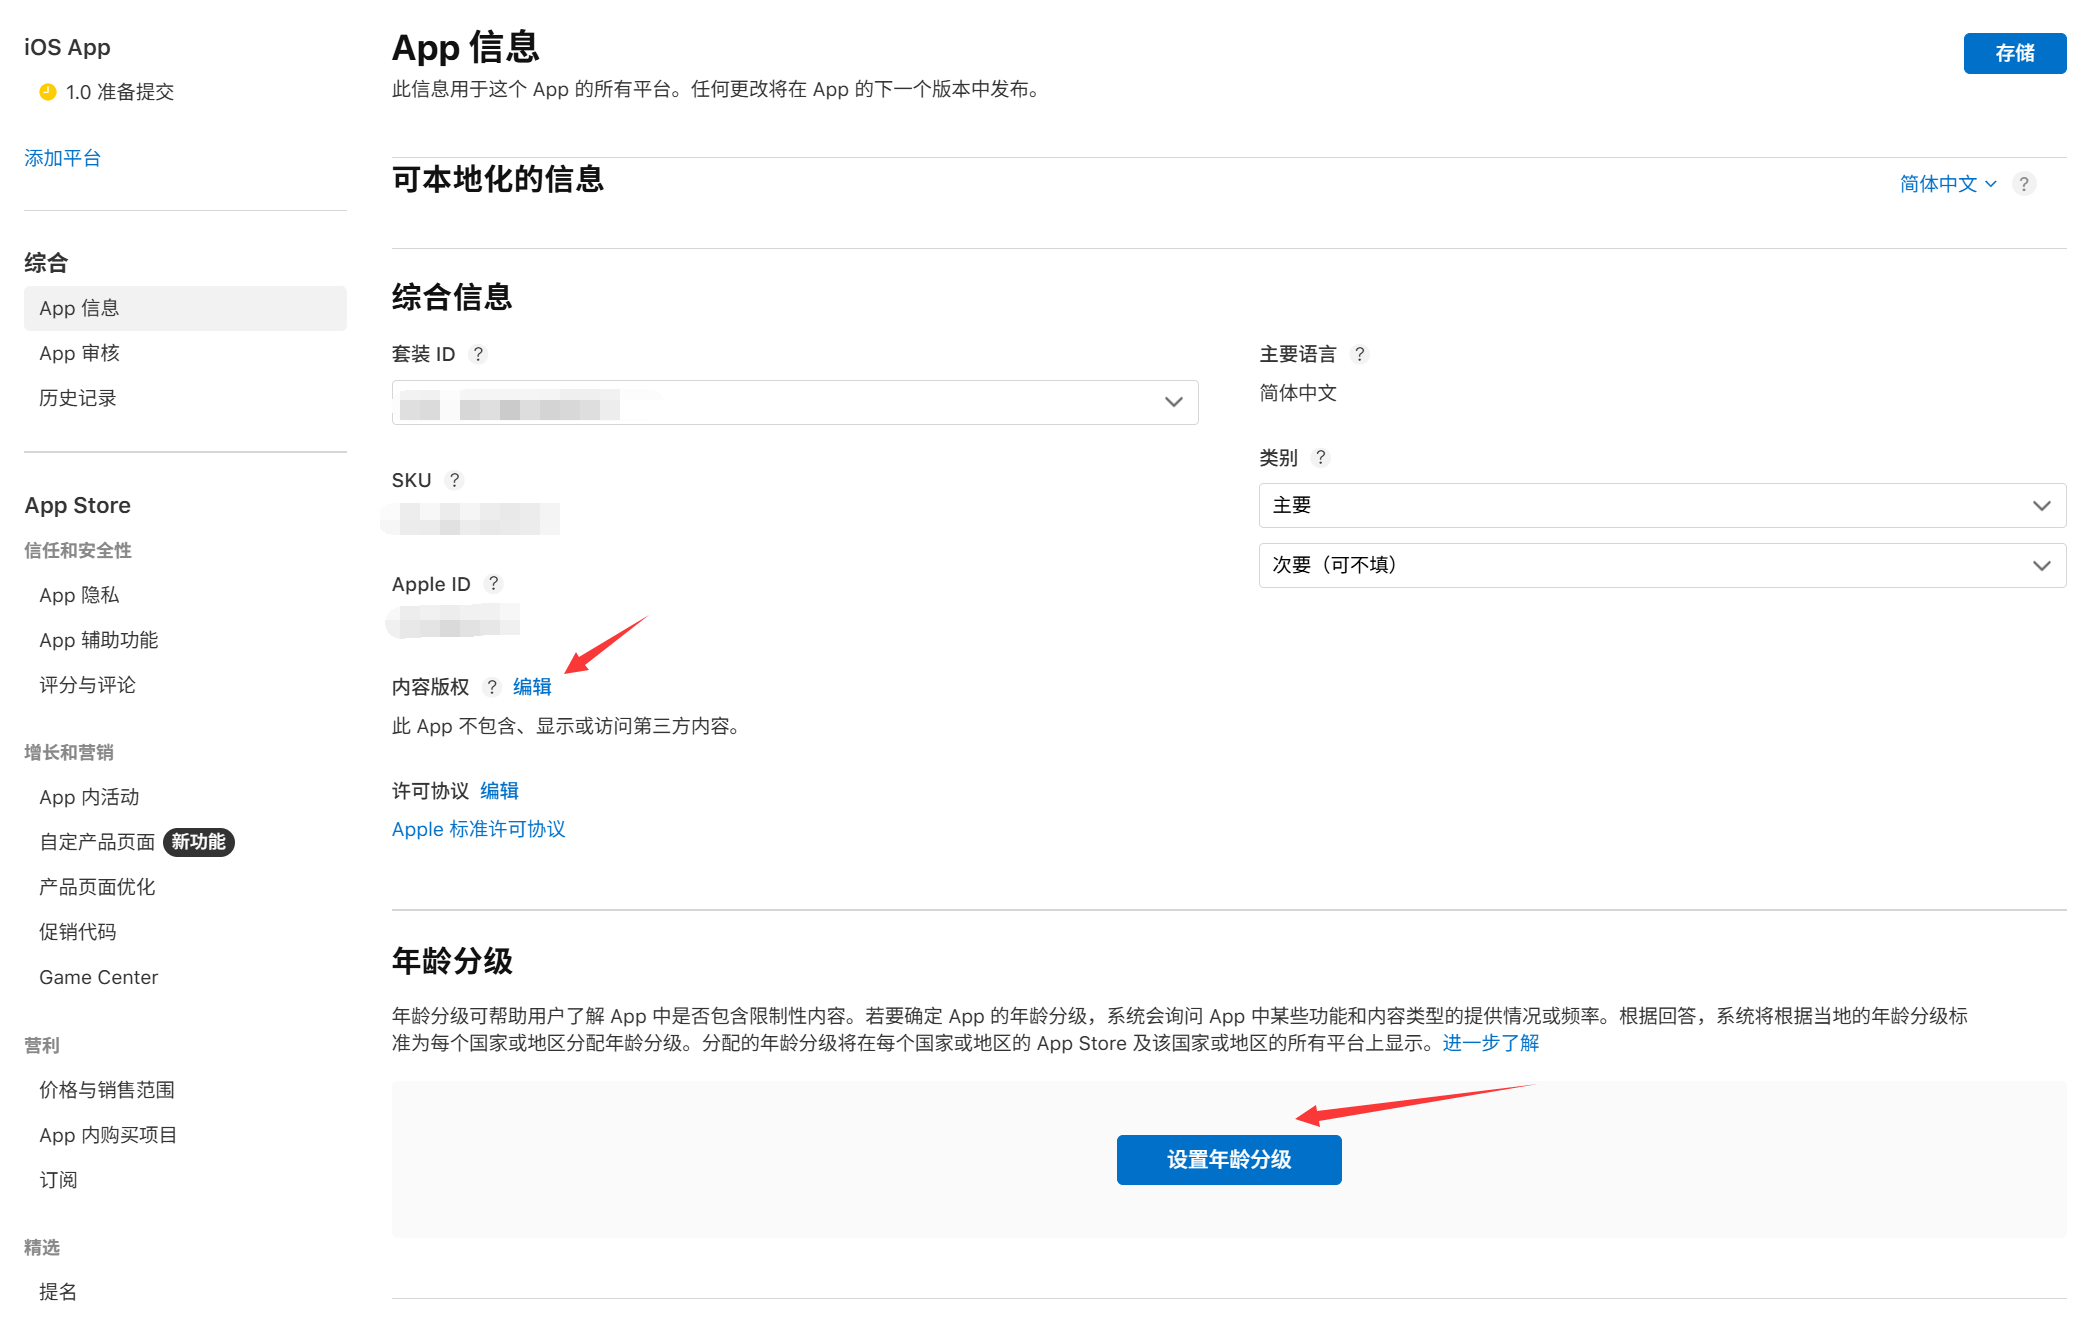This screenshot has width=2098, height=1325.
Task: Click help icon beside 主要语言
Action: (1359, 354)
